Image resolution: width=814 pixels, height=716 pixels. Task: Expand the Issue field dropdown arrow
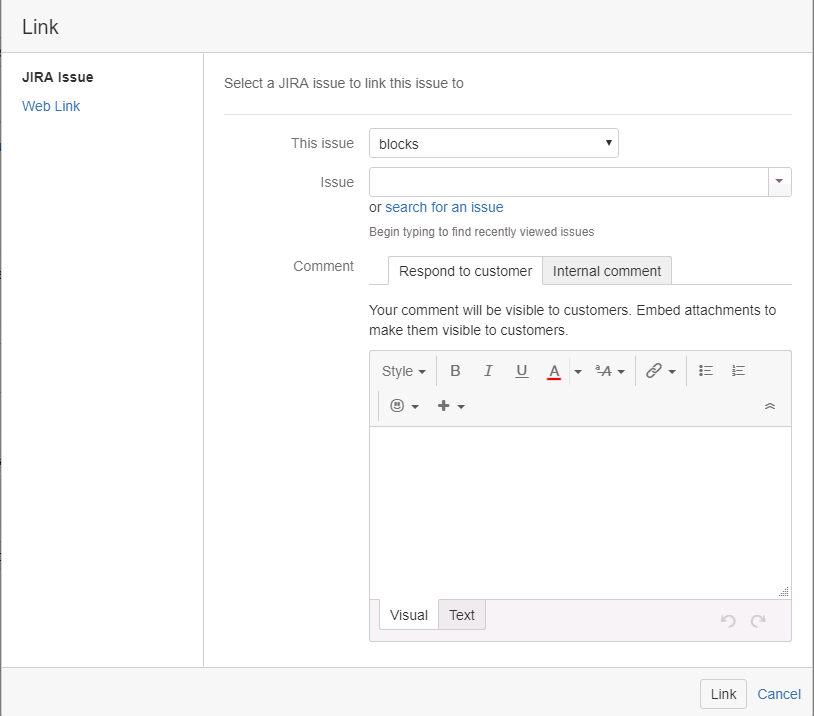[x=779, y=182]
